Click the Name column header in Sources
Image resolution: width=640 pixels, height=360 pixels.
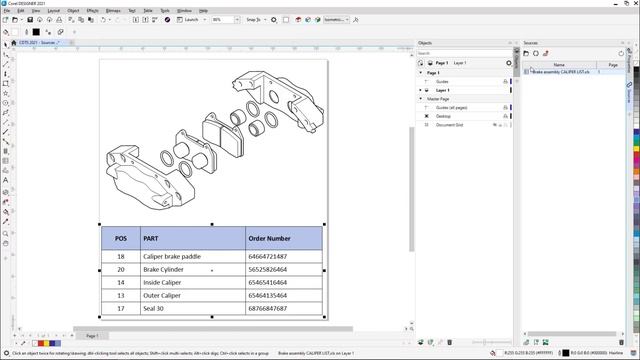(559, 65)
